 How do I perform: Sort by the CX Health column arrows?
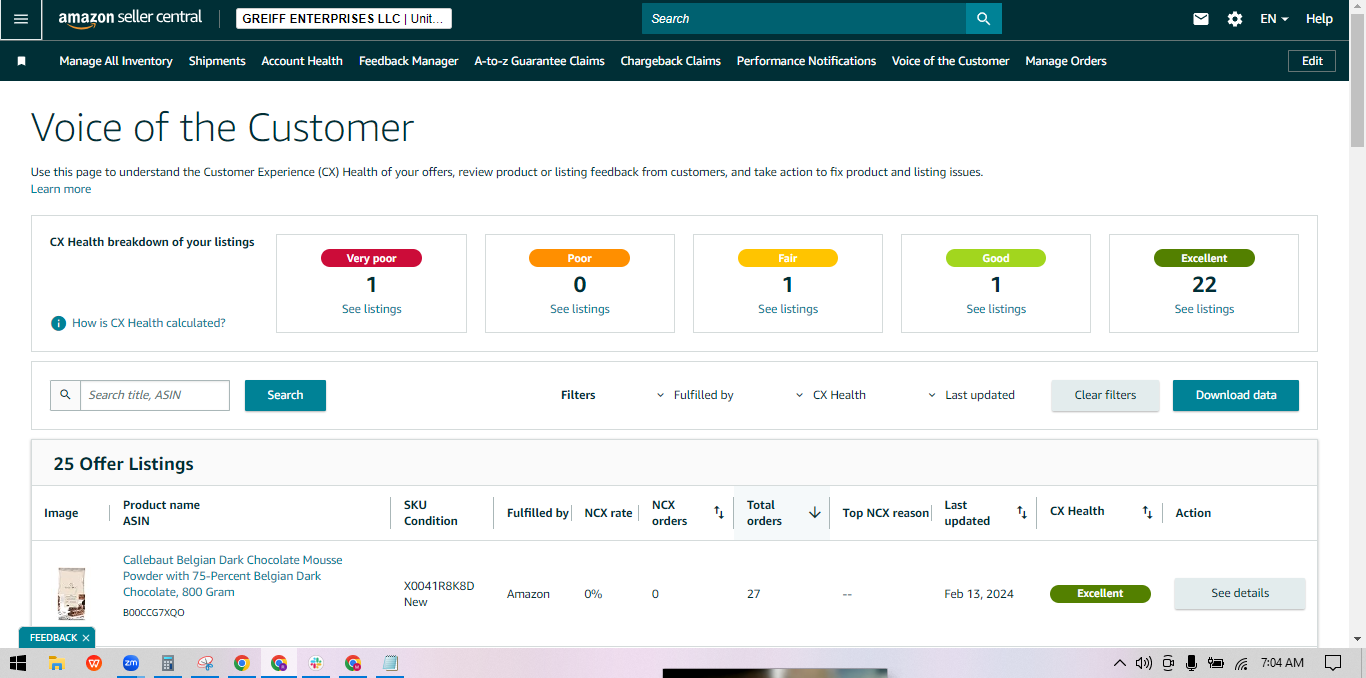pyautogui.click(x=1148, y=513)
